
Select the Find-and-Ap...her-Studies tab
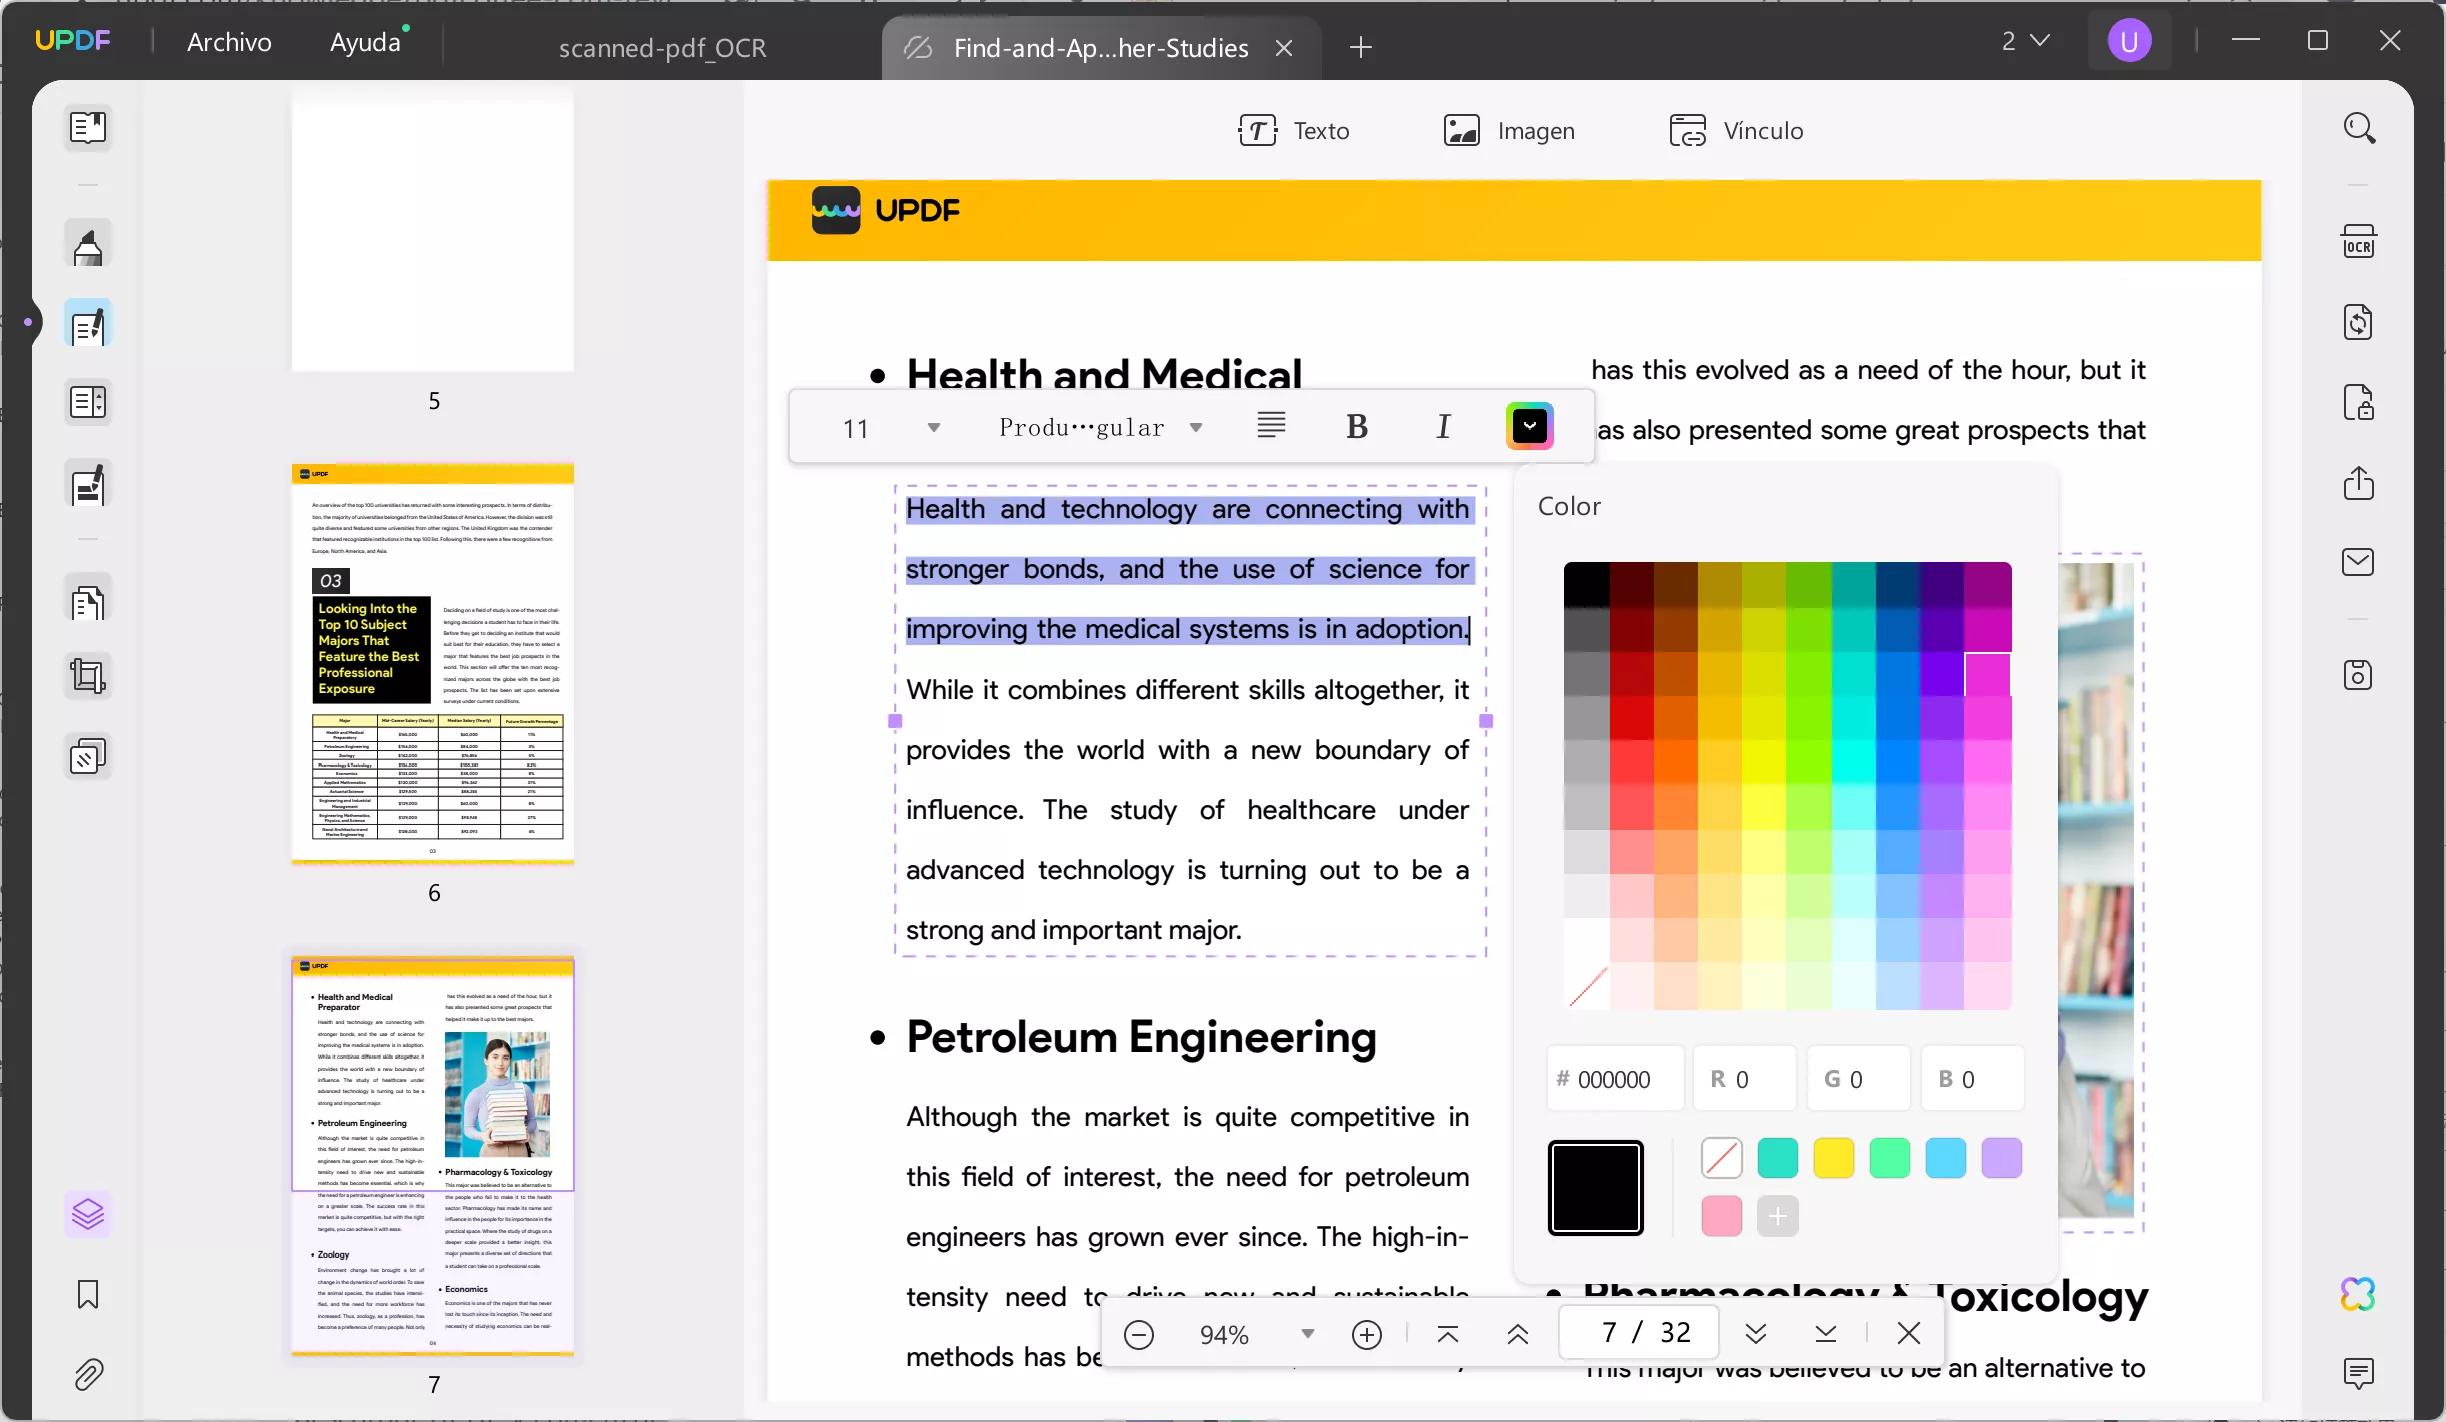1101,48
